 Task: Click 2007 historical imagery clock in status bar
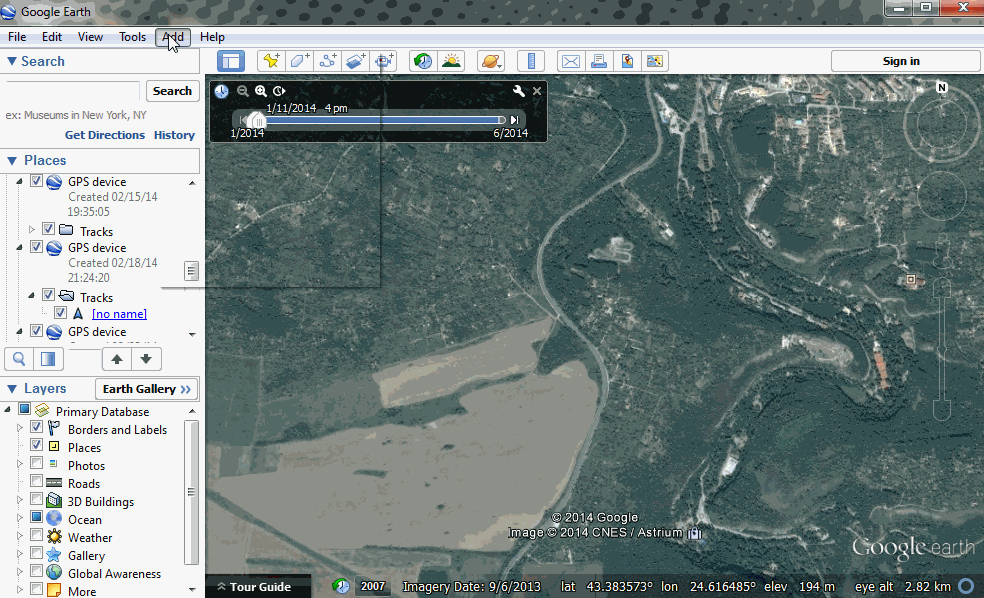click(x=341, y=586)
